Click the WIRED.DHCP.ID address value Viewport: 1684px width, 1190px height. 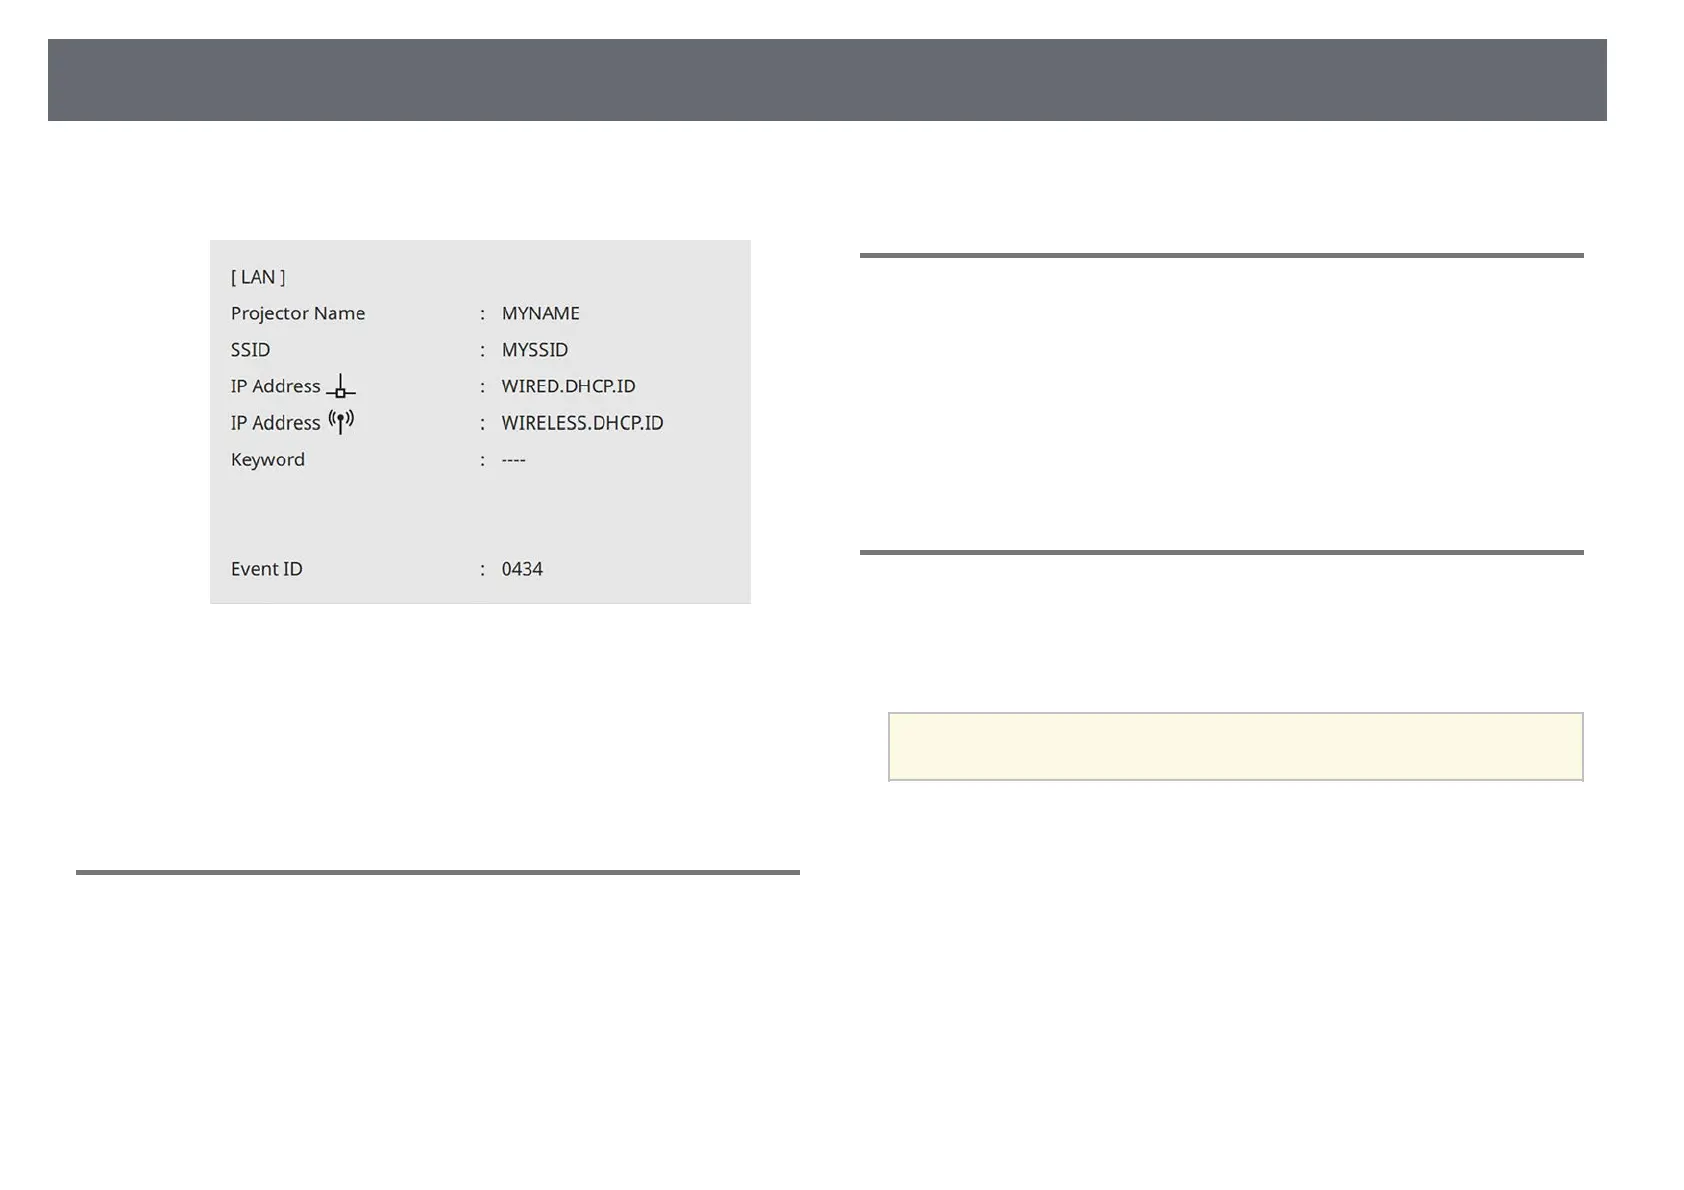(568, 386)
